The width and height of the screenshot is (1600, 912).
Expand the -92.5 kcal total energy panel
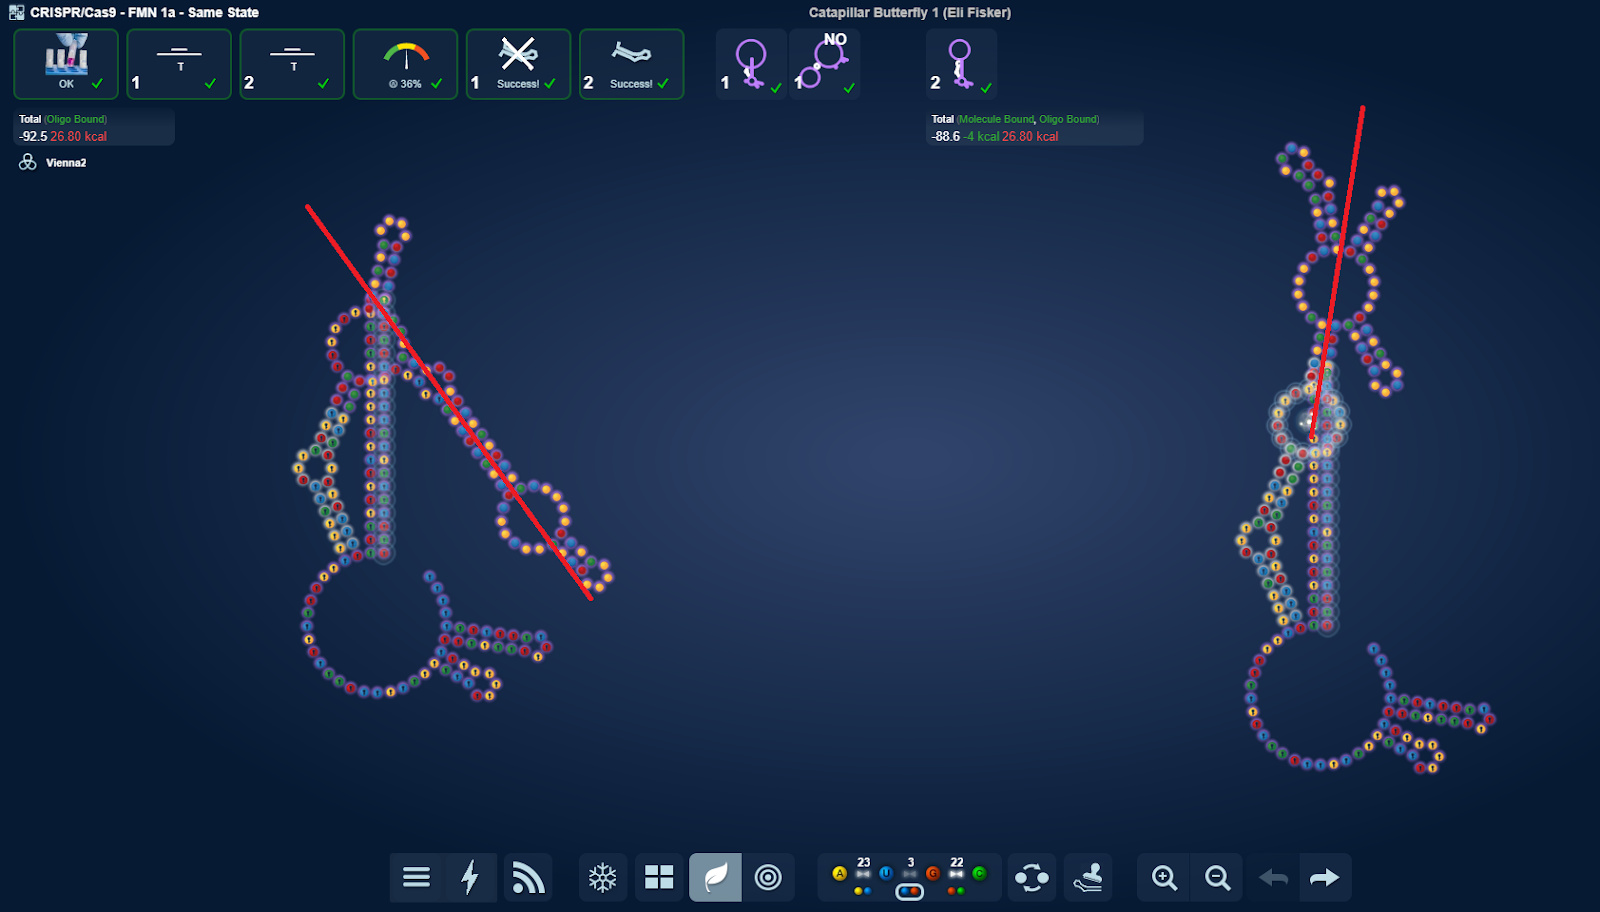(94, 128)
